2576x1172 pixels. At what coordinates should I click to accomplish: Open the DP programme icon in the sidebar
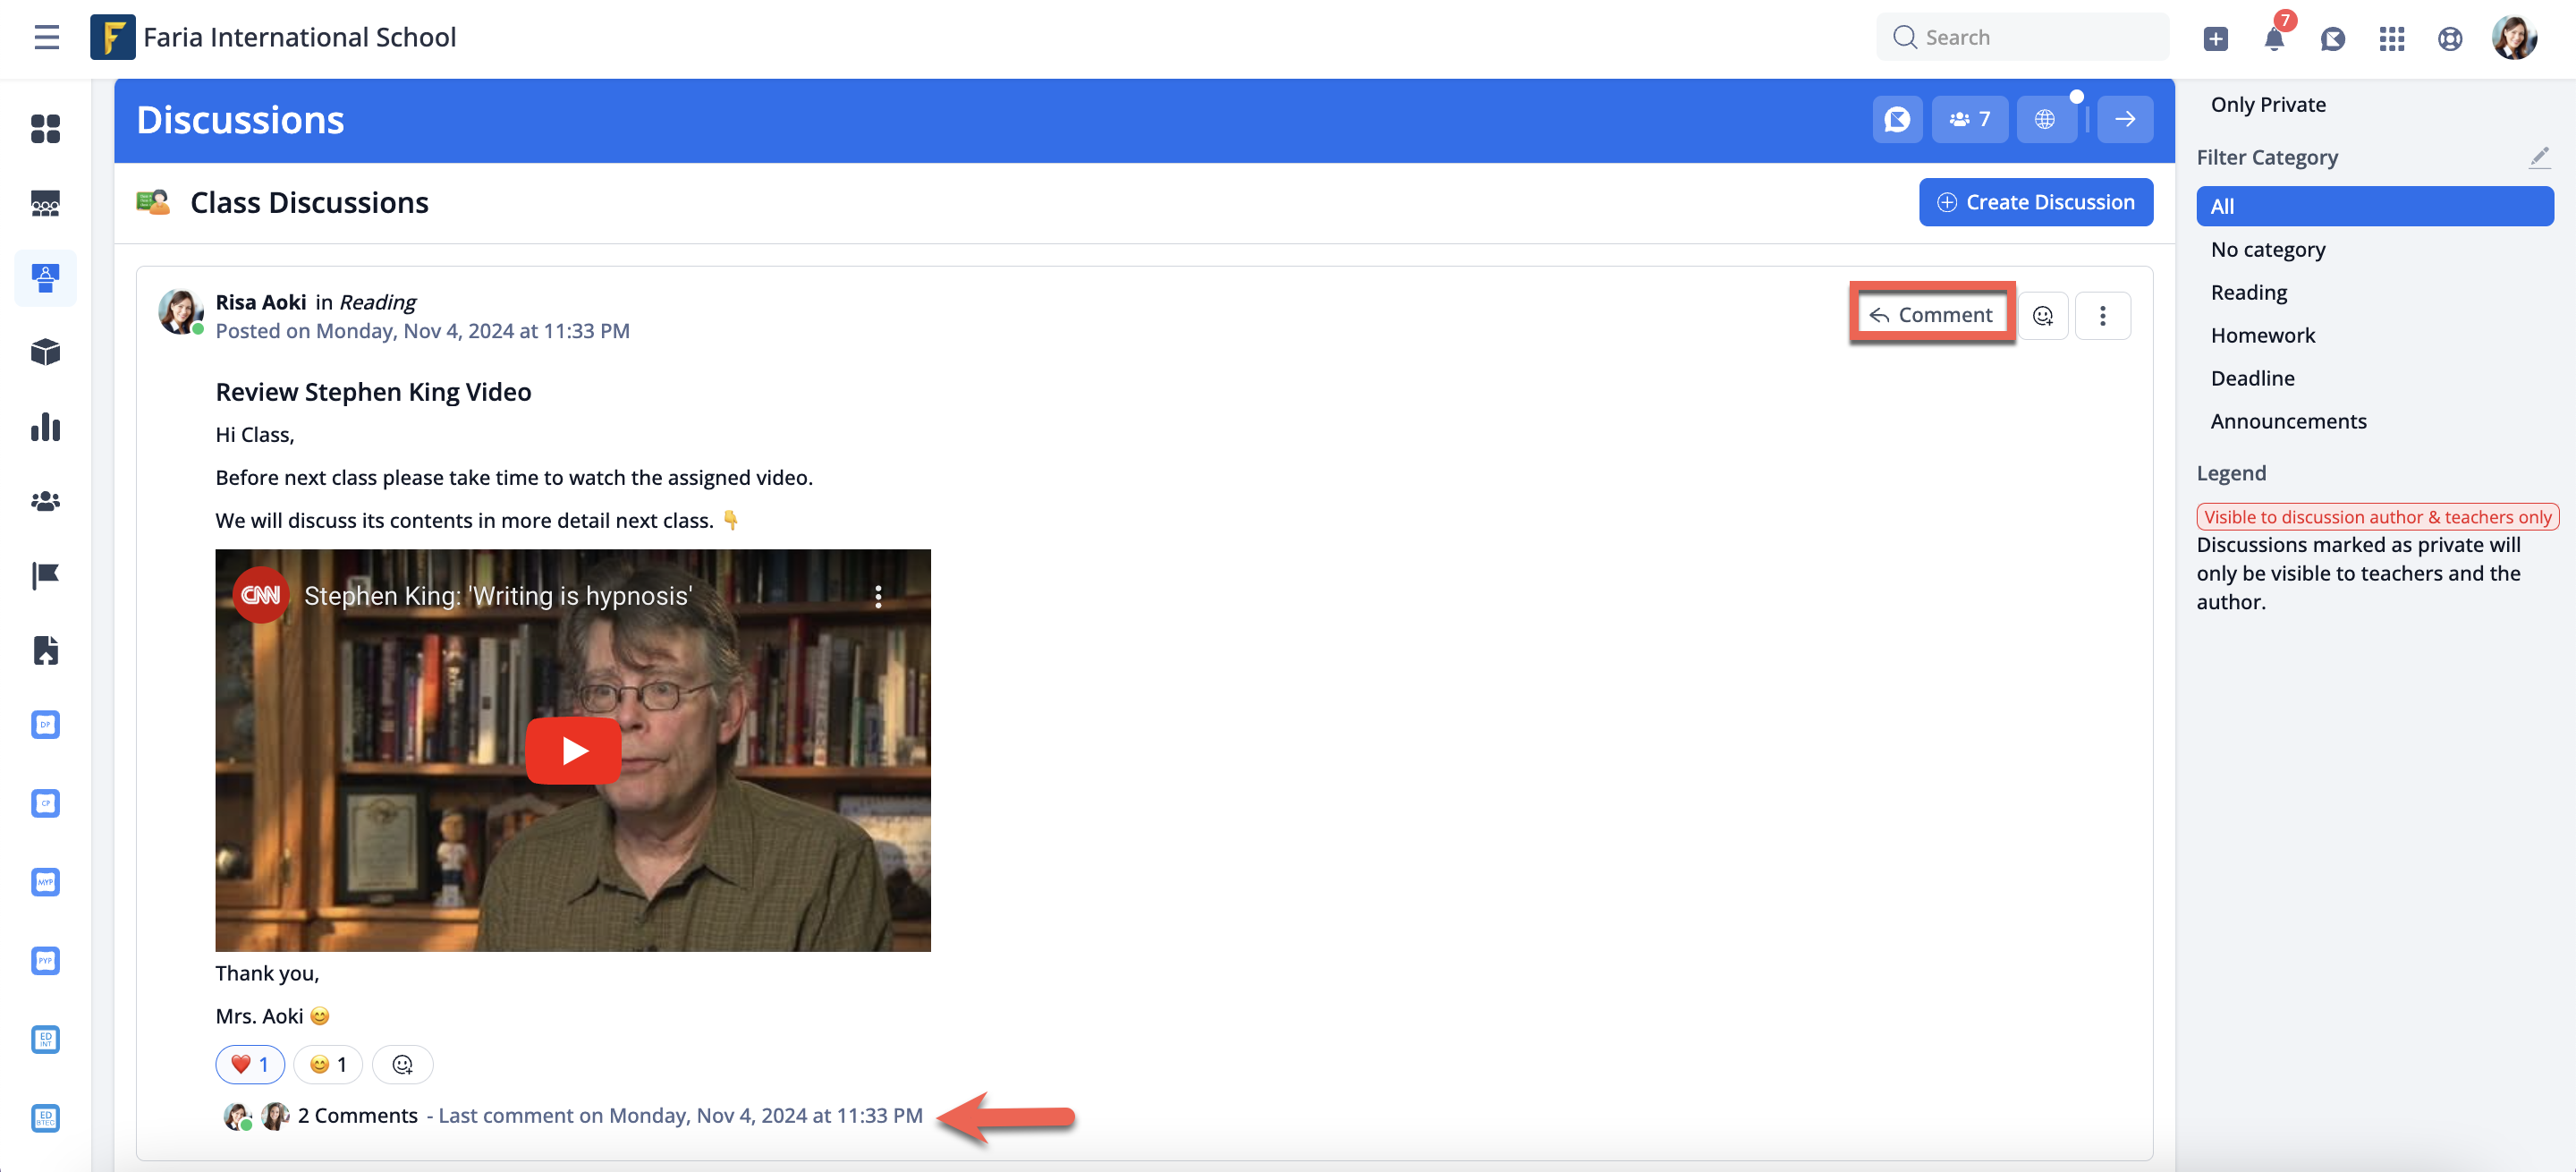pyautogui.click(x=45, y=724)
